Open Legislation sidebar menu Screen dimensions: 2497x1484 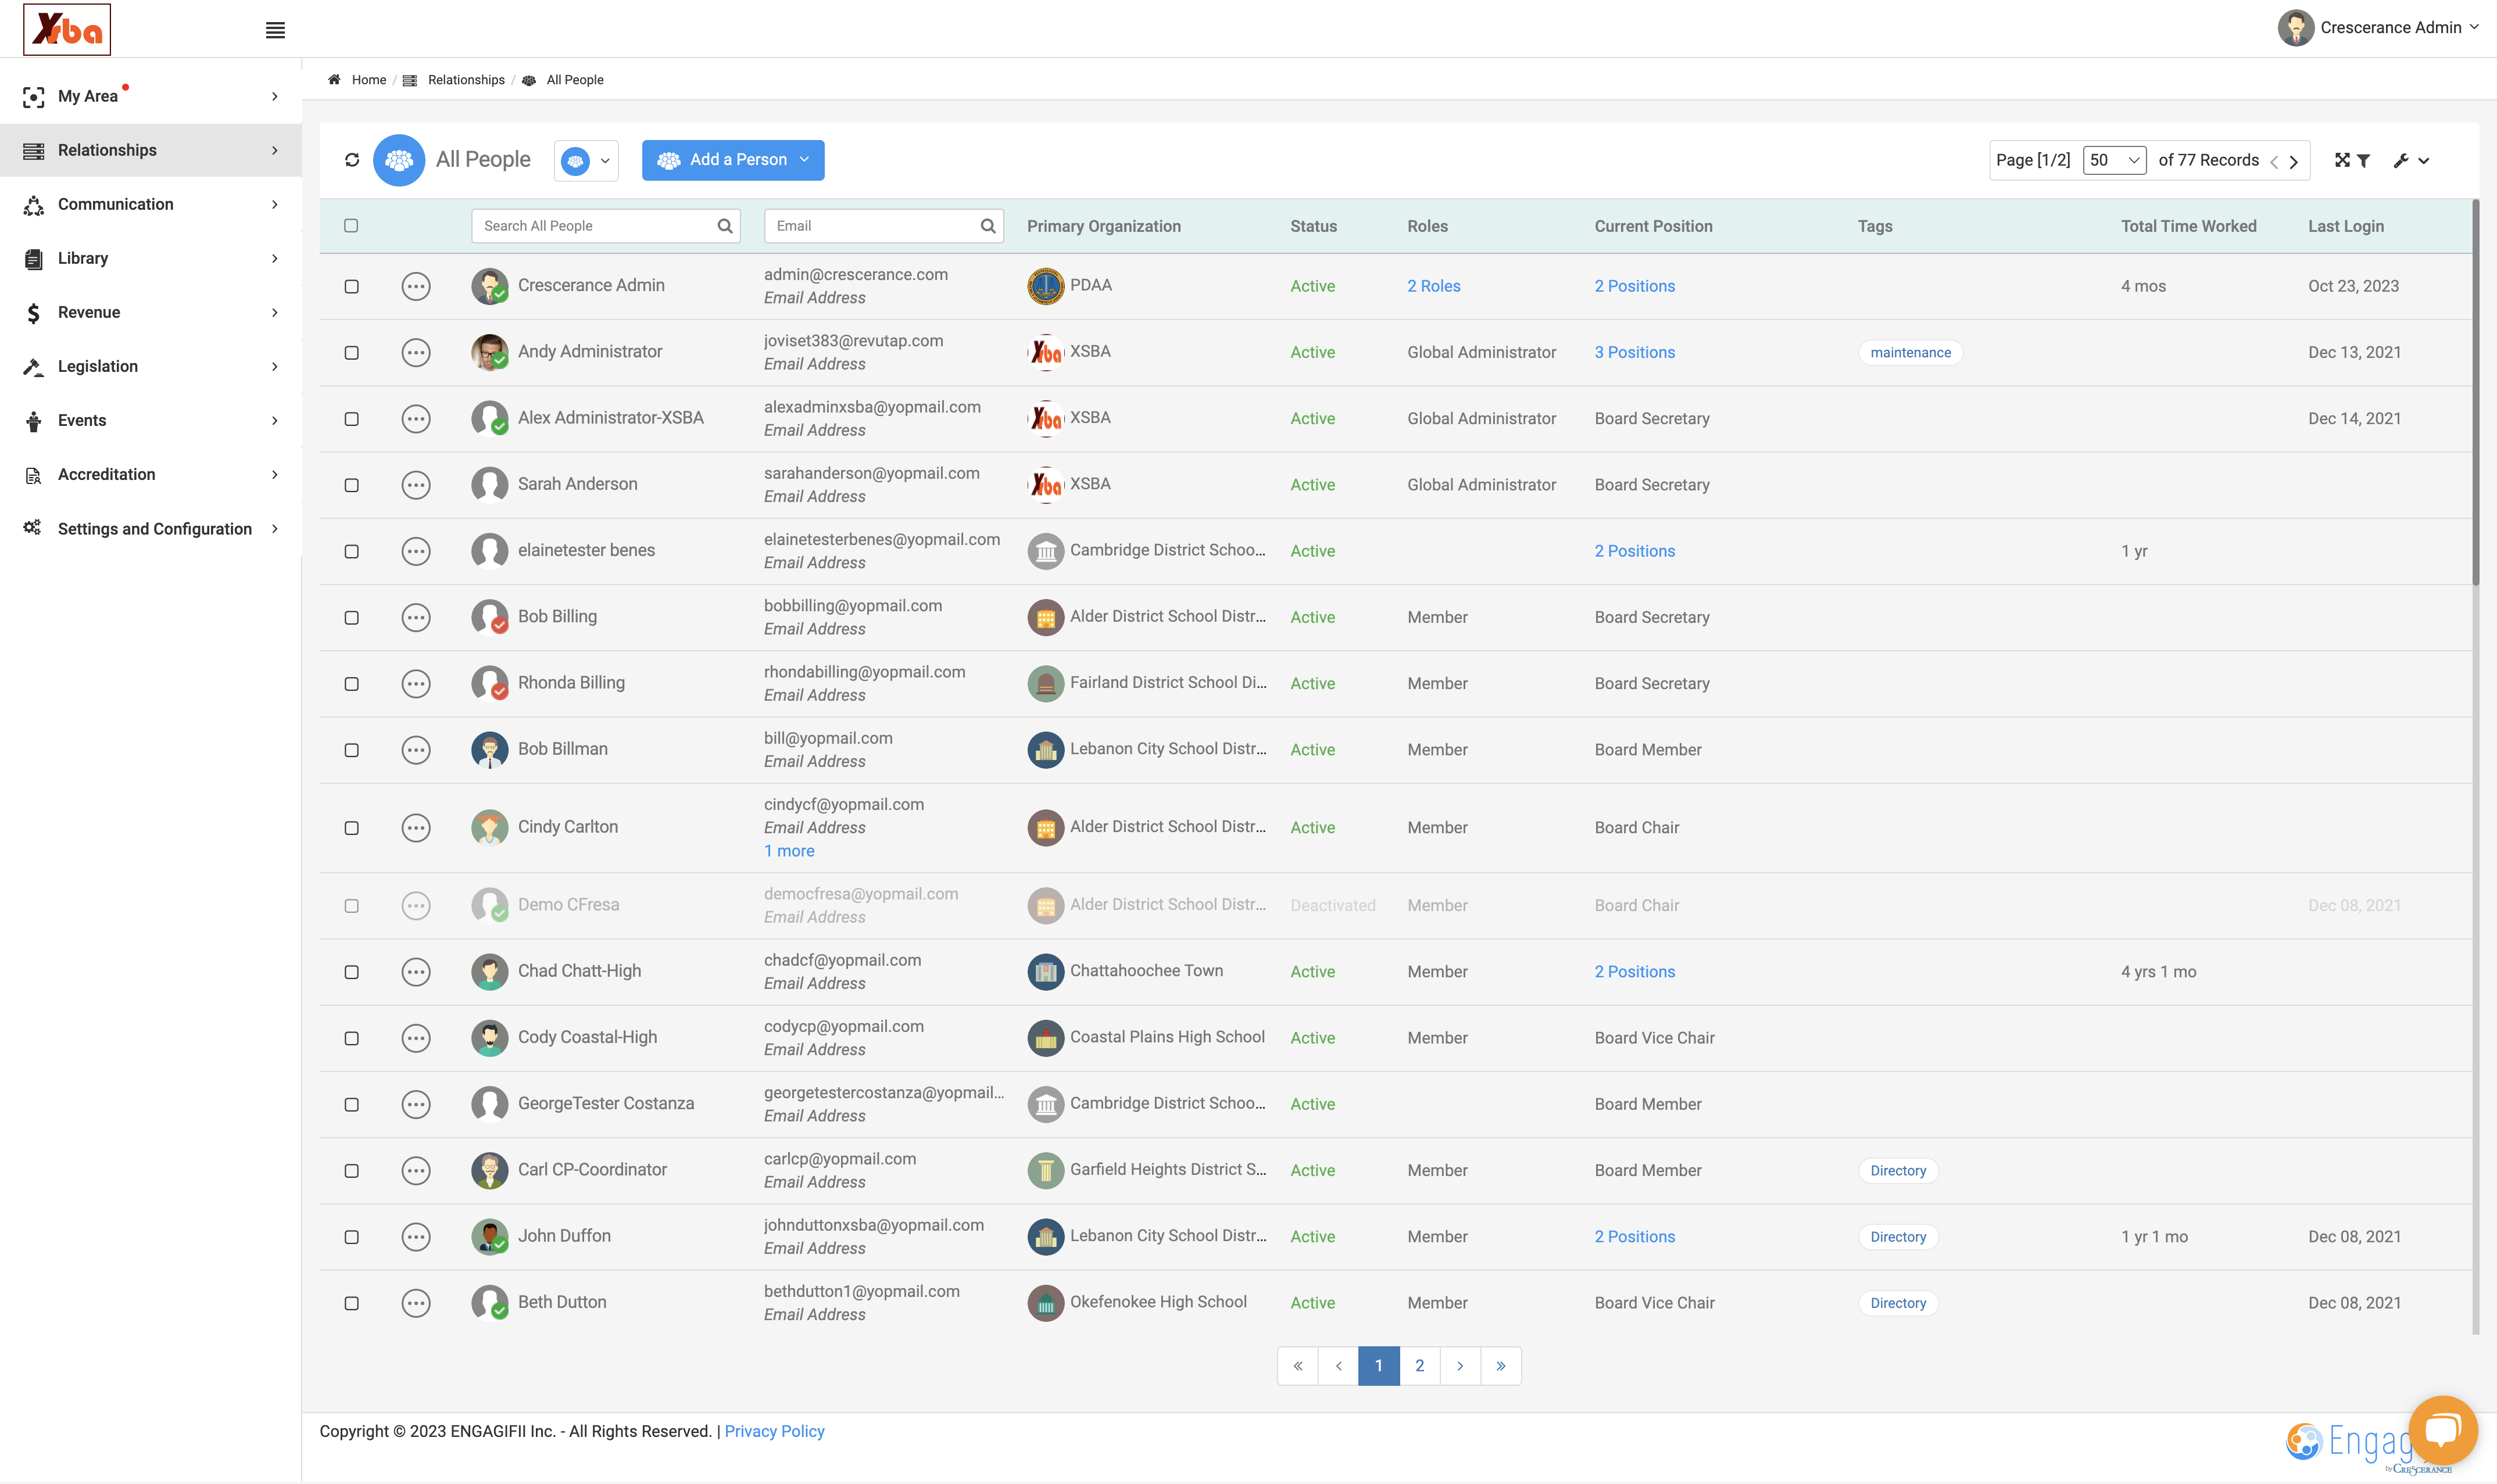[151, 366]
